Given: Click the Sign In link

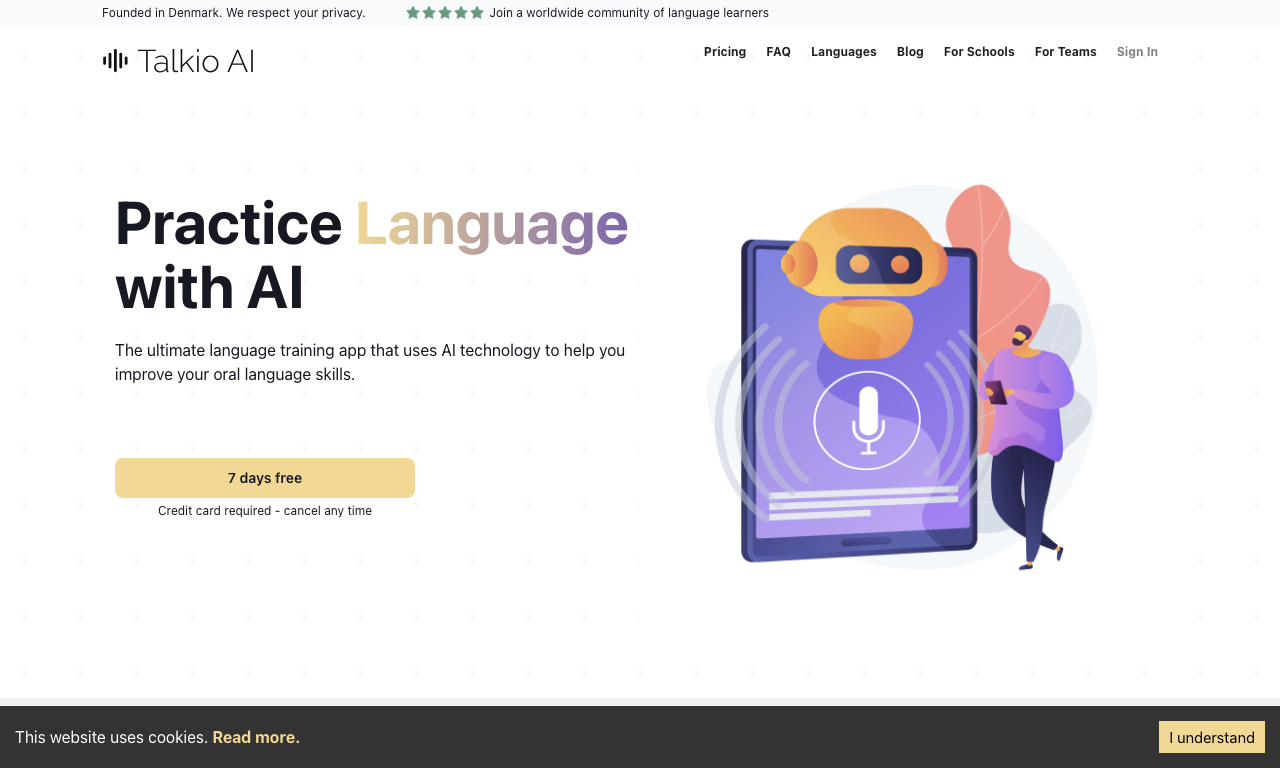Looking at the screenshot, I should click(1137, 52).
